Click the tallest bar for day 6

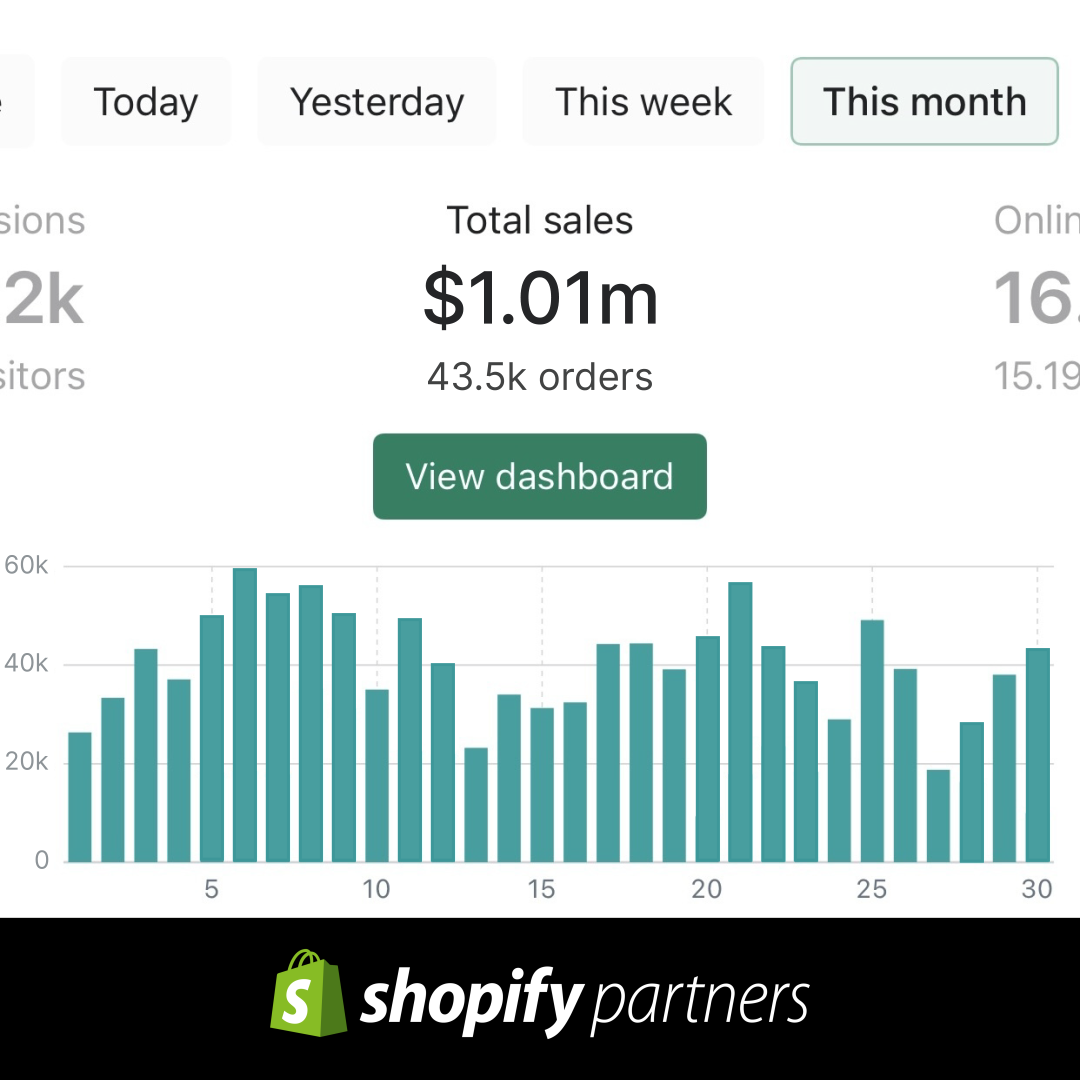(x=245, y=715)
